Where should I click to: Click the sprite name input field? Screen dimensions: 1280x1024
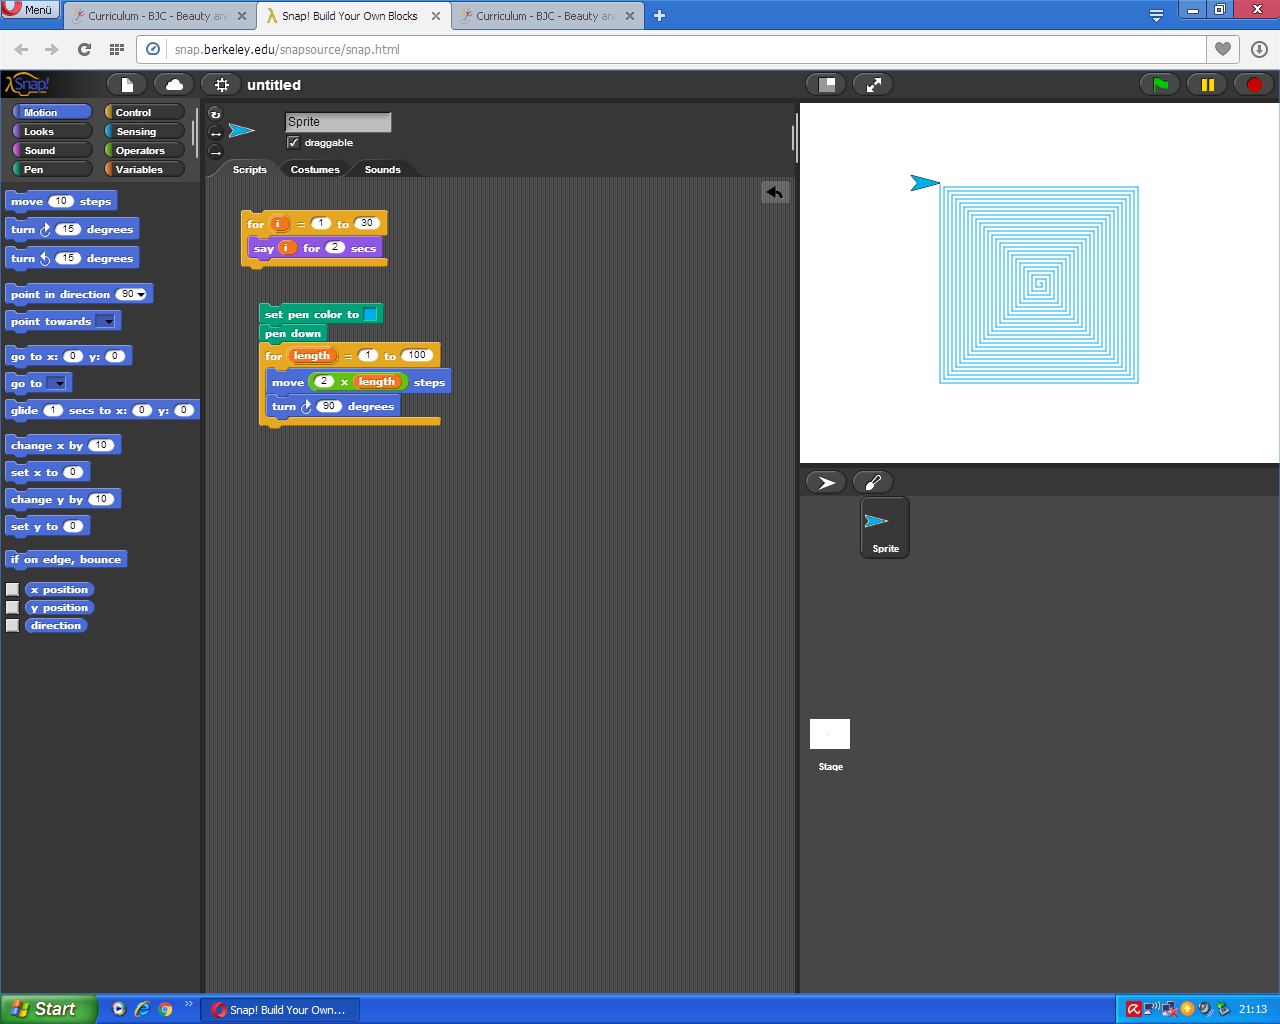338,122
